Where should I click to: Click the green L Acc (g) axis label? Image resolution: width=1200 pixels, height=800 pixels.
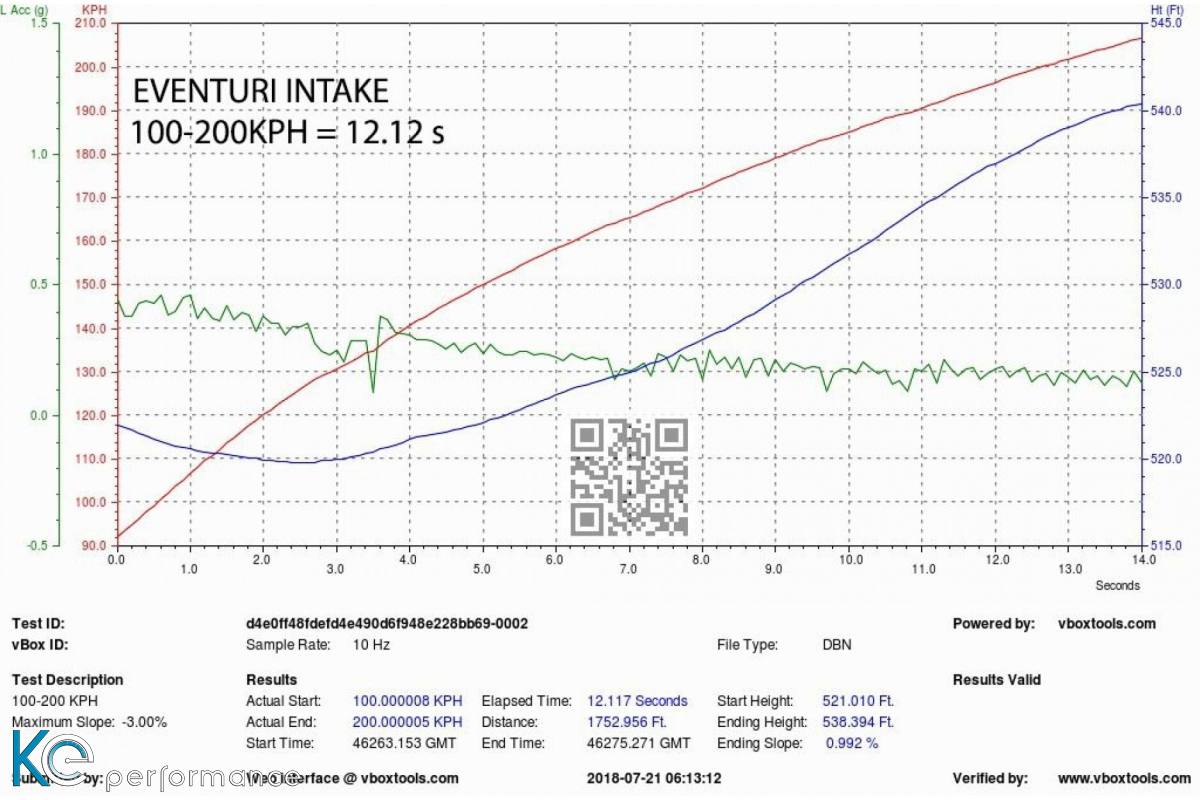pyautogui.click(x=24, y=8)
